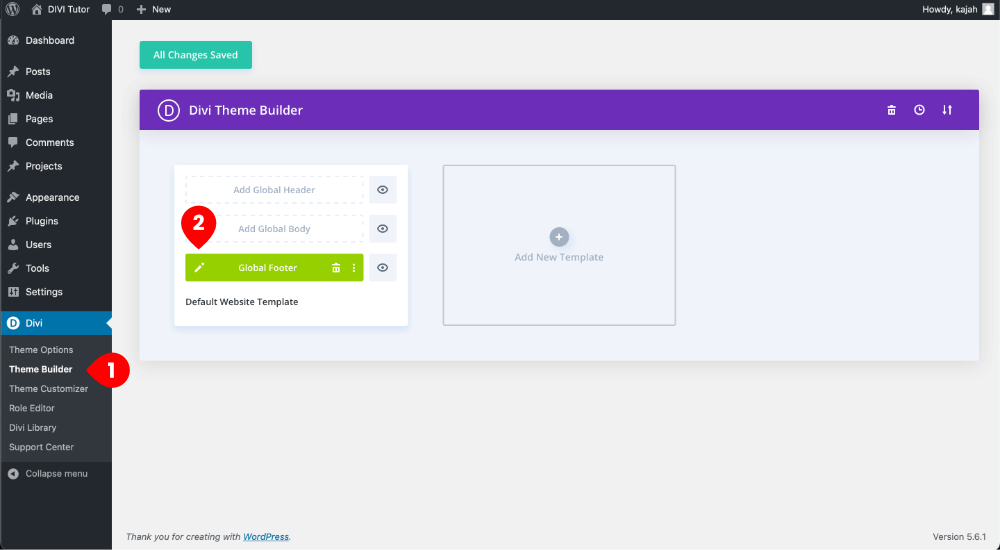Open history clock icon in purple header

[x=919, y=110]
